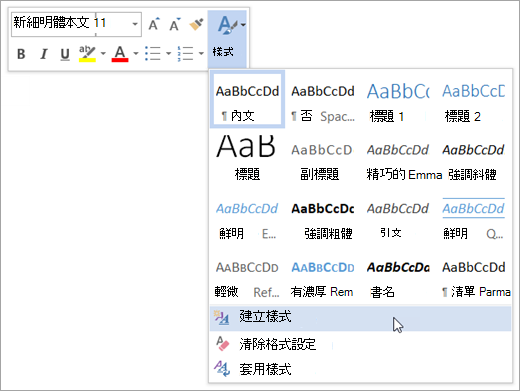Image resolution: width=520 pixels, height=391 pixels.
Task: Toggle Italic formatting
Action: point(43,54)
